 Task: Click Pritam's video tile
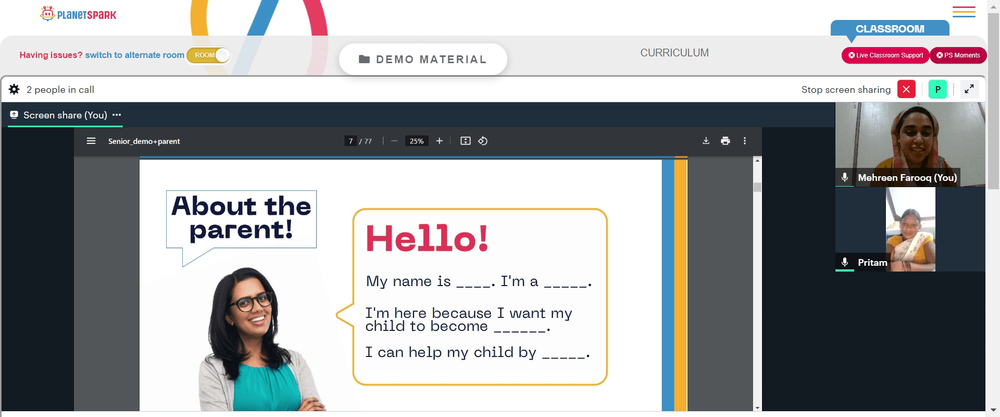(x=910, y=230)
